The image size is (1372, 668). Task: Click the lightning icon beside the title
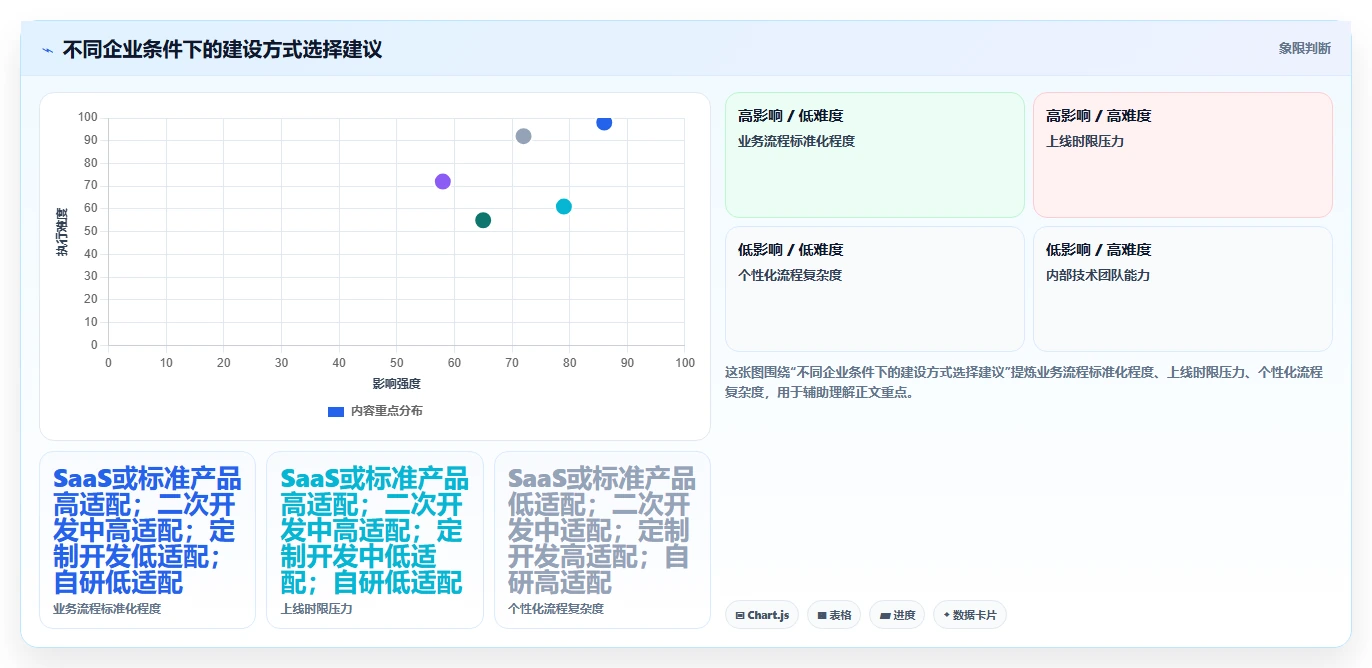(47, 50)
